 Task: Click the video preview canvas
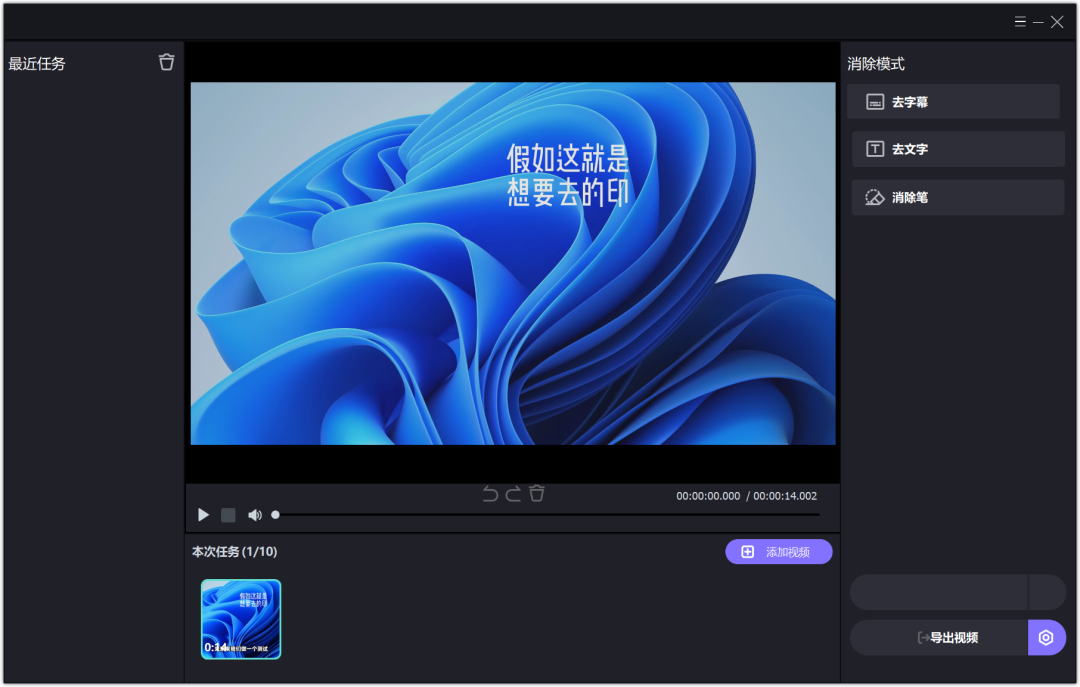click(513, 263)
